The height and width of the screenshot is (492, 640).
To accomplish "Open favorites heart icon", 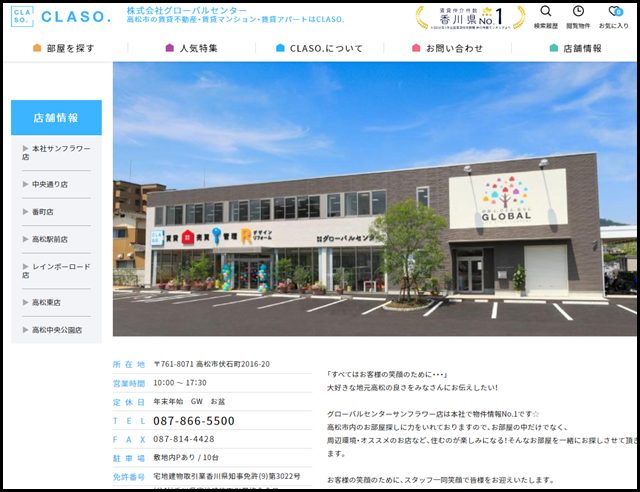I will tap(614, 11).
